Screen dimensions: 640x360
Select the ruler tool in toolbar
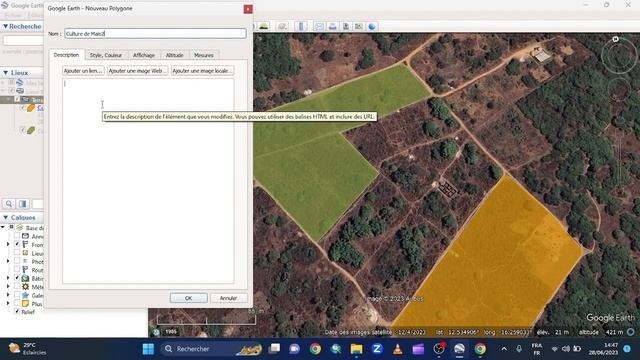click(x=301, y=27)
